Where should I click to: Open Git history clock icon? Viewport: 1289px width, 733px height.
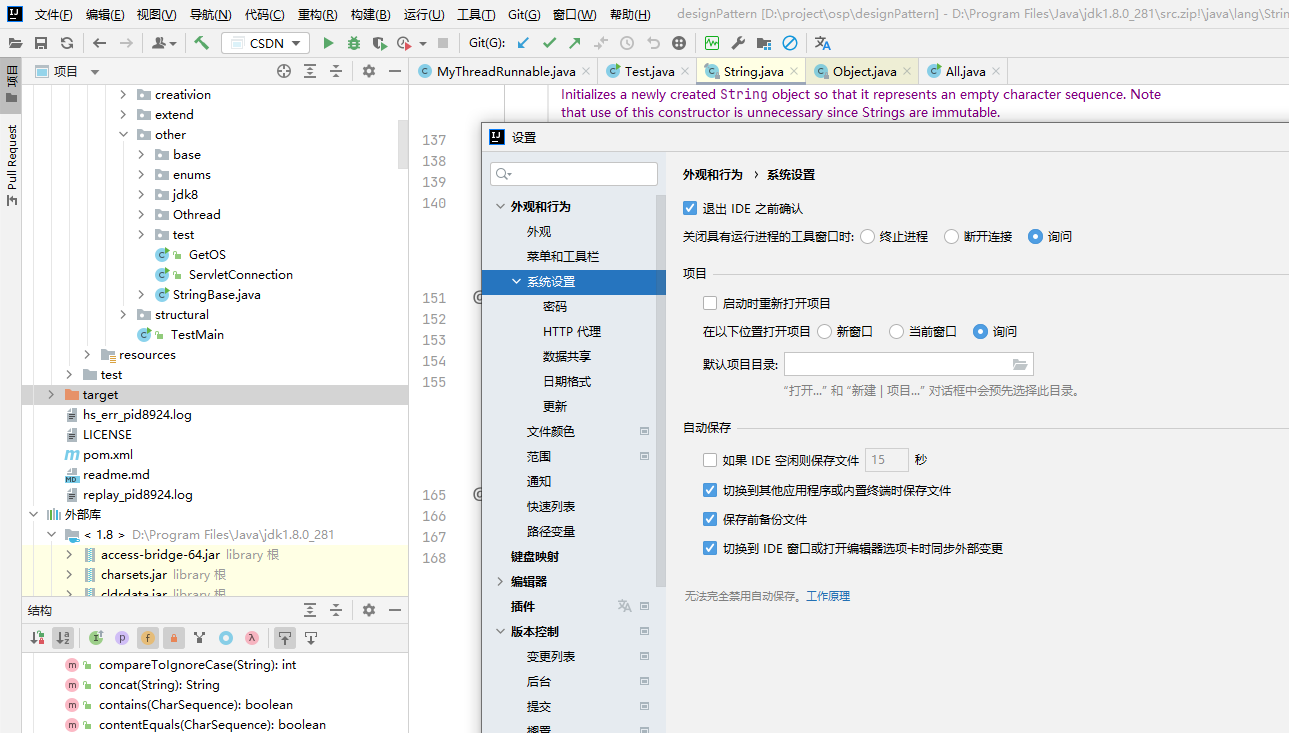click(627, 43)
